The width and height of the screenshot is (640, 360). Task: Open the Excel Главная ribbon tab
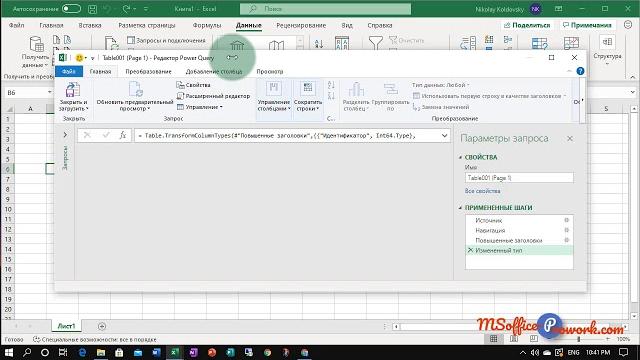(x=51, y=25)
